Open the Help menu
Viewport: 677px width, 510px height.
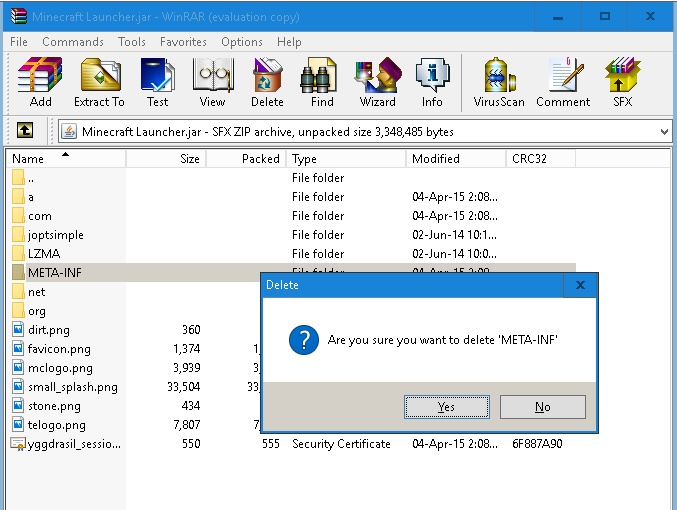coord(289,41)
